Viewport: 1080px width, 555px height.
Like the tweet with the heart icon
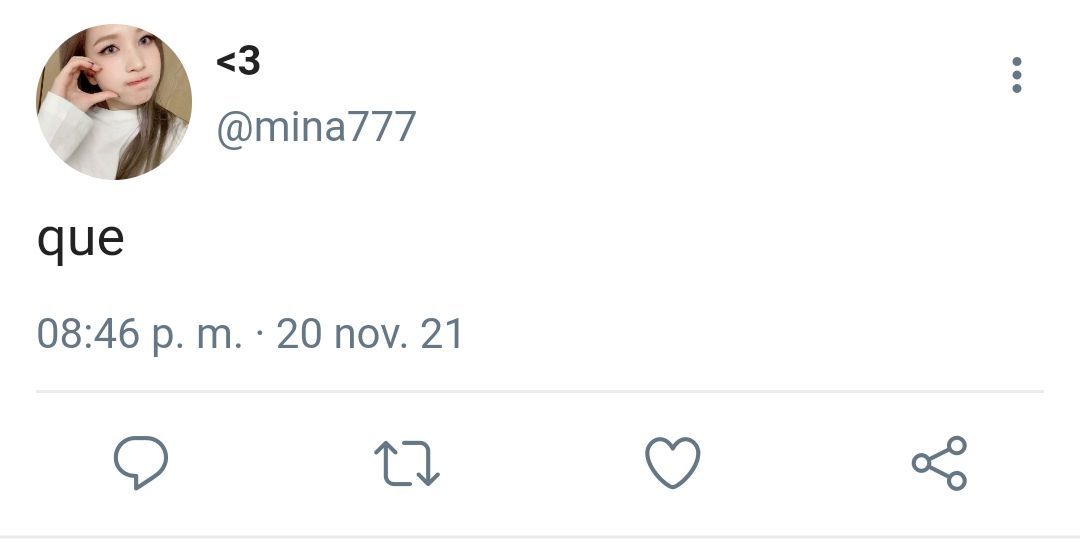click(x=672, y=463)
